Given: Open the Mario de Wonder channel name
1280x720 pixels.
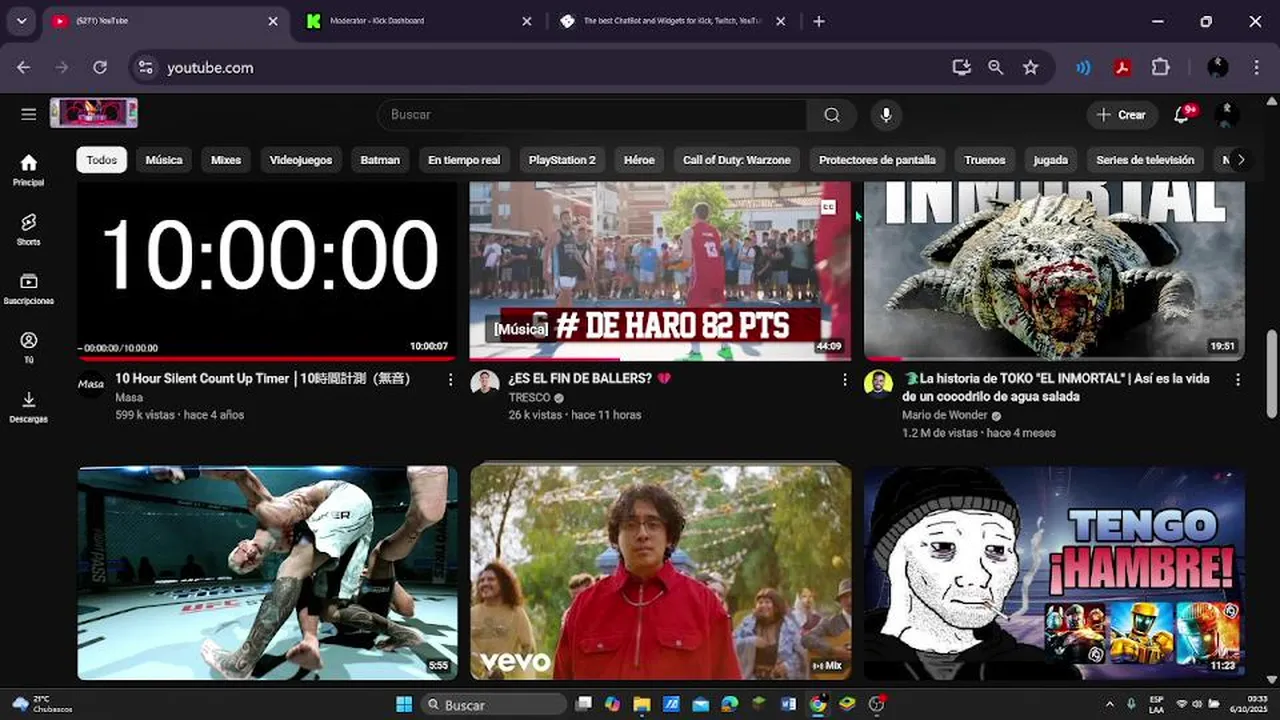Looking at the screenshot, I should tap(944, 415).
